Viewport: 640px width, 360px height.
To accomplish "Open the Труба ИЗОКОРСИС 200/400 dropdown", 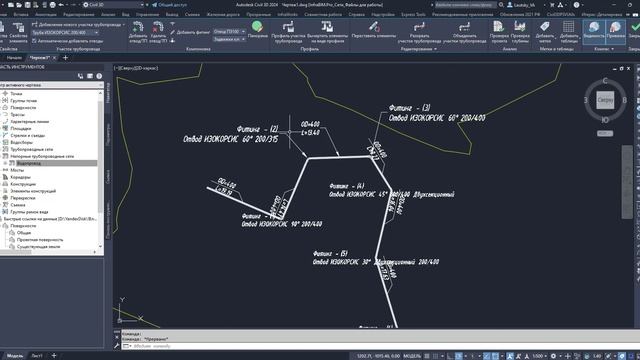I will click(x=65, y=33).
